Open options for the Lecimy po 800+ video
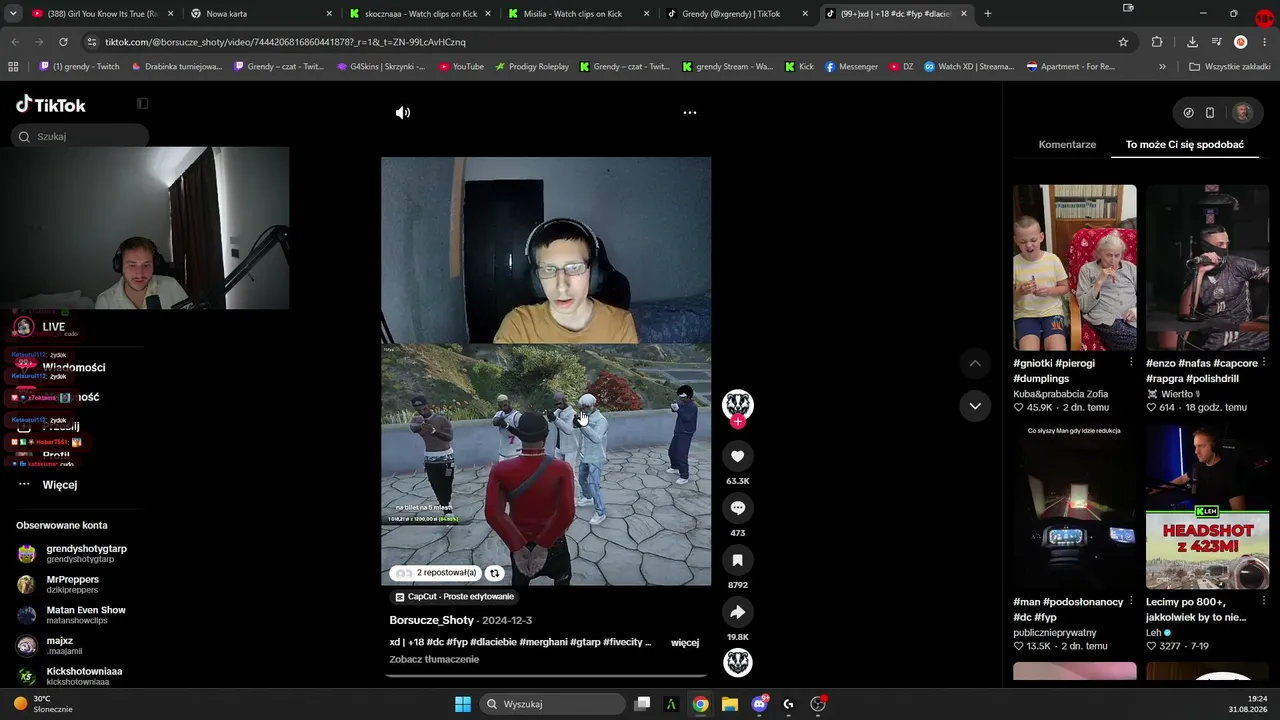This screenshot has width=1280, height=720. (1264, 602)
